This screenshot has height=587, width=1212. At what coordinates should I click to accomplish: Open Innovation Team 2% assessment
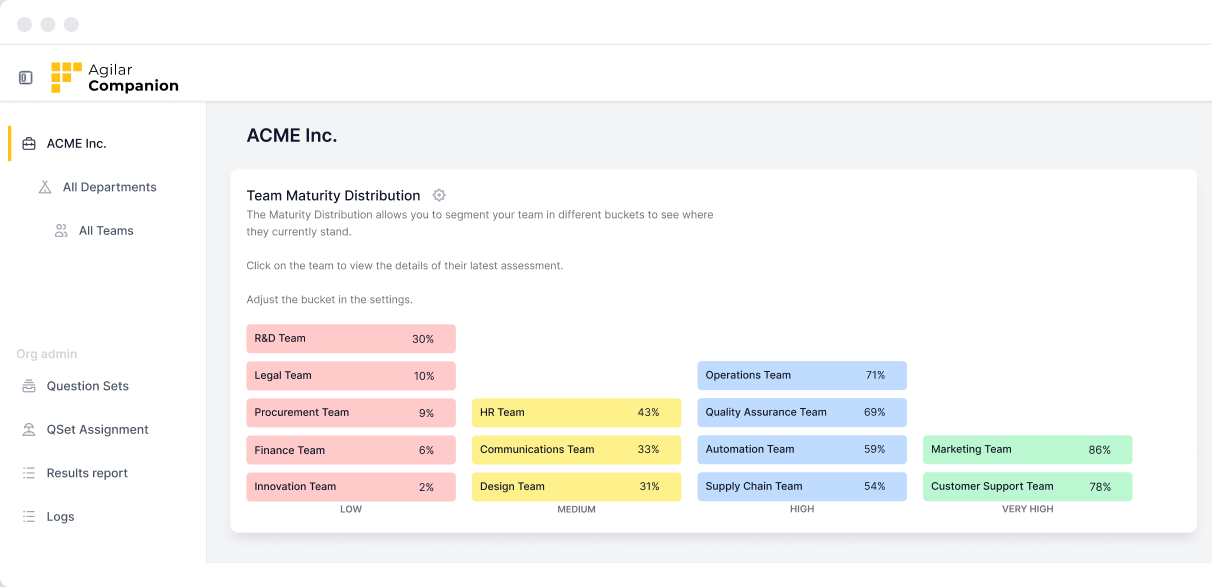[x=351, y=487]
